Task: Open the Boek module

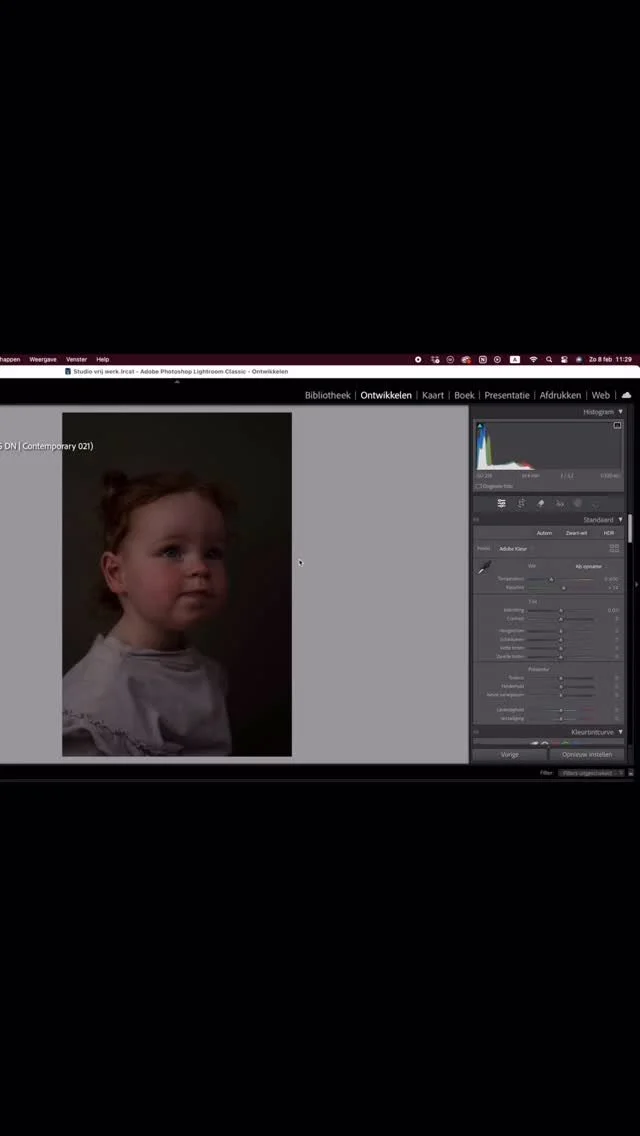Action: pos(465,396)
